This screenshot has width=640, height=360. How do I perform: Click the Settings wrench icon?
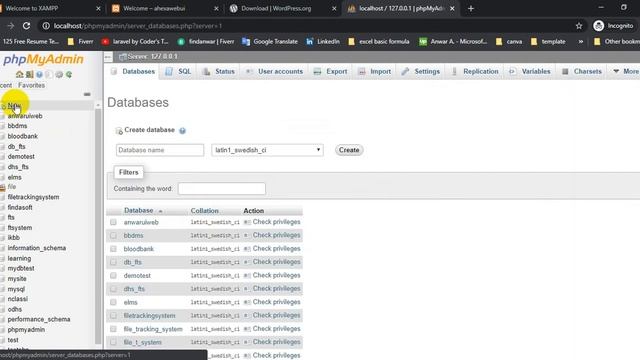coord(405,71)
